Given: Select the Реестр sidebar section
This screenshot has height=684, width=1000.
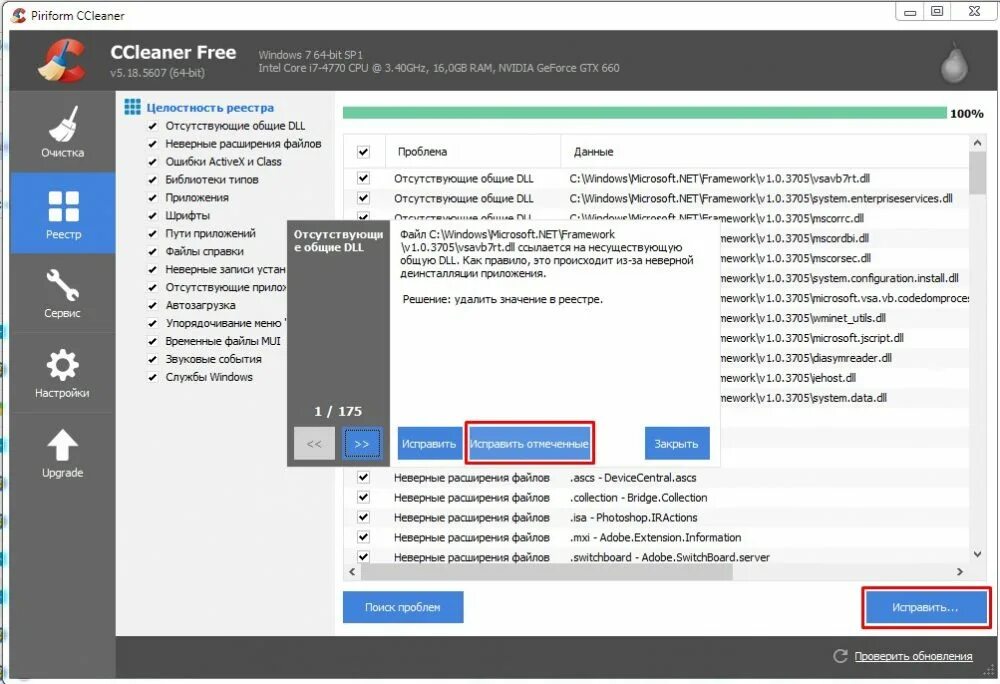Looking at the screenshot, I should click(62, 213).
